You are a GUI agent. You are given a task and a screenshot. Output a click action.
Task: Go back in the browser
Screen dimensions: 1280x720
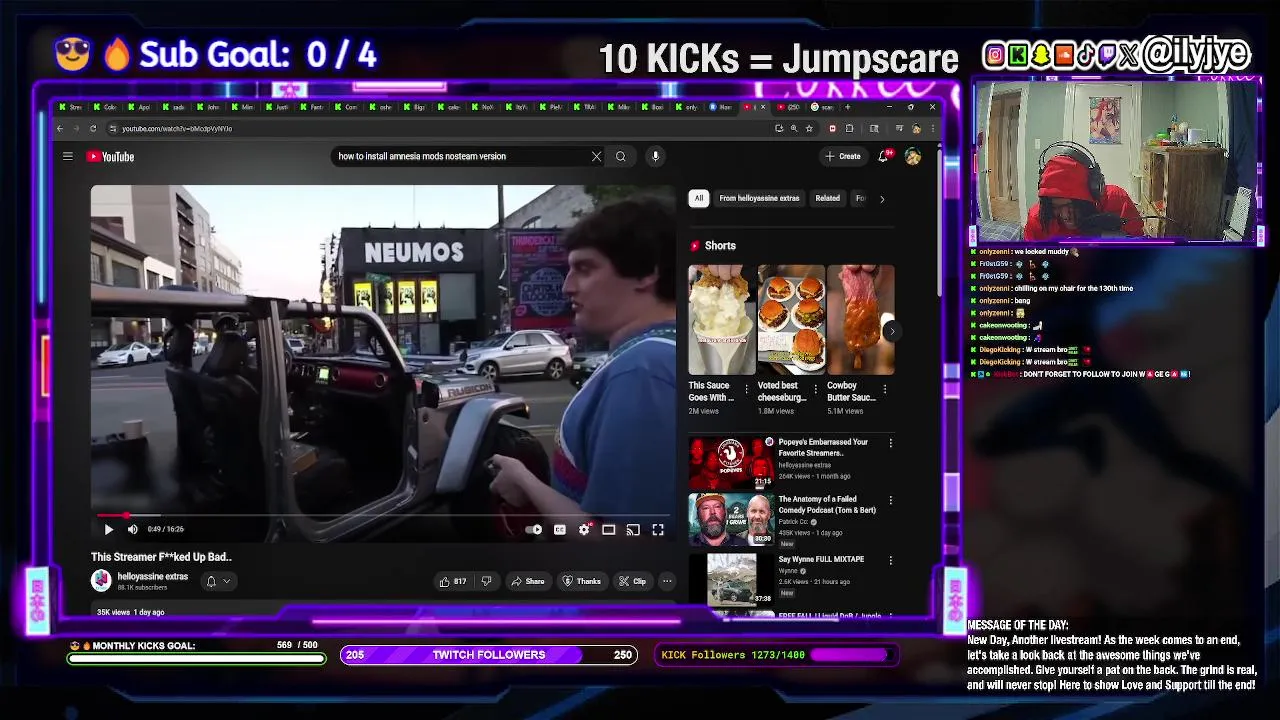tap(60, 128)
